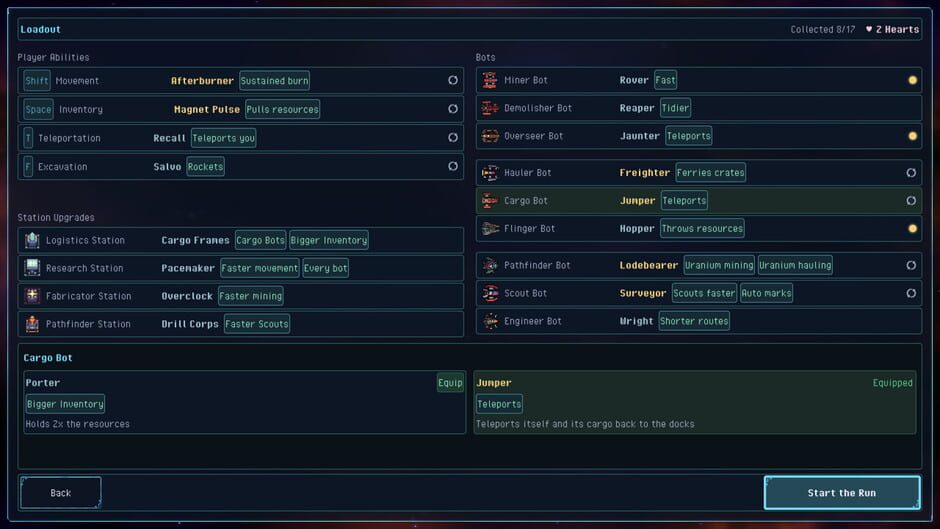Viewport: 940px width, 529px height.
Task: Toggle the yellow Rover Miner Bot indicator
Action: pyautogui.click(x=912, y=80)
